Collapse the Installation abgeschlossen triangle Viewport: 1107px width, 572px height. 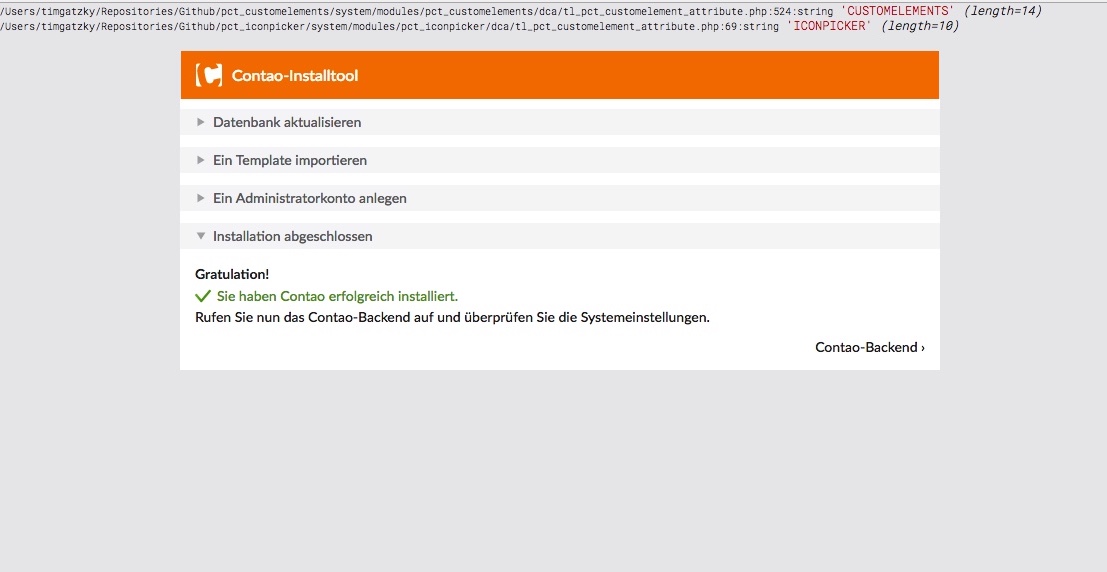tap(201, 237)
